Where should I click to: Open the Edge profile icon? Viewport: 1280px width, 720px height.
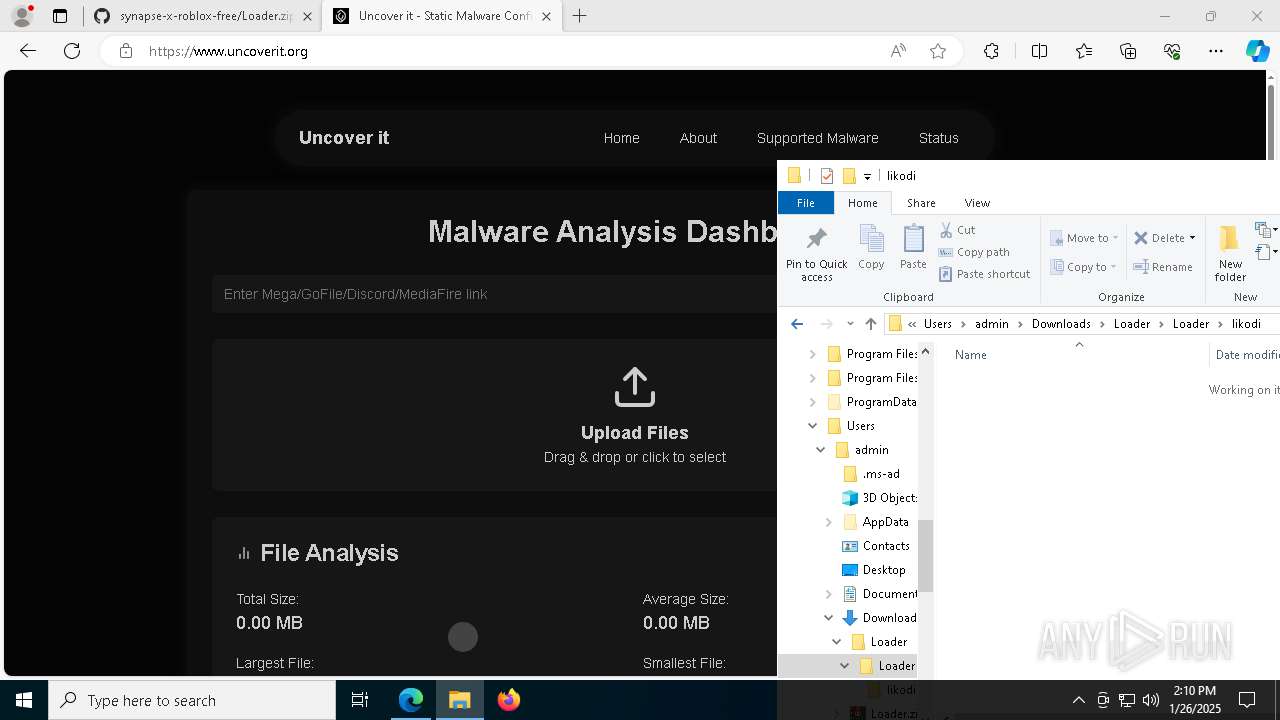click(x=21, y=16)
